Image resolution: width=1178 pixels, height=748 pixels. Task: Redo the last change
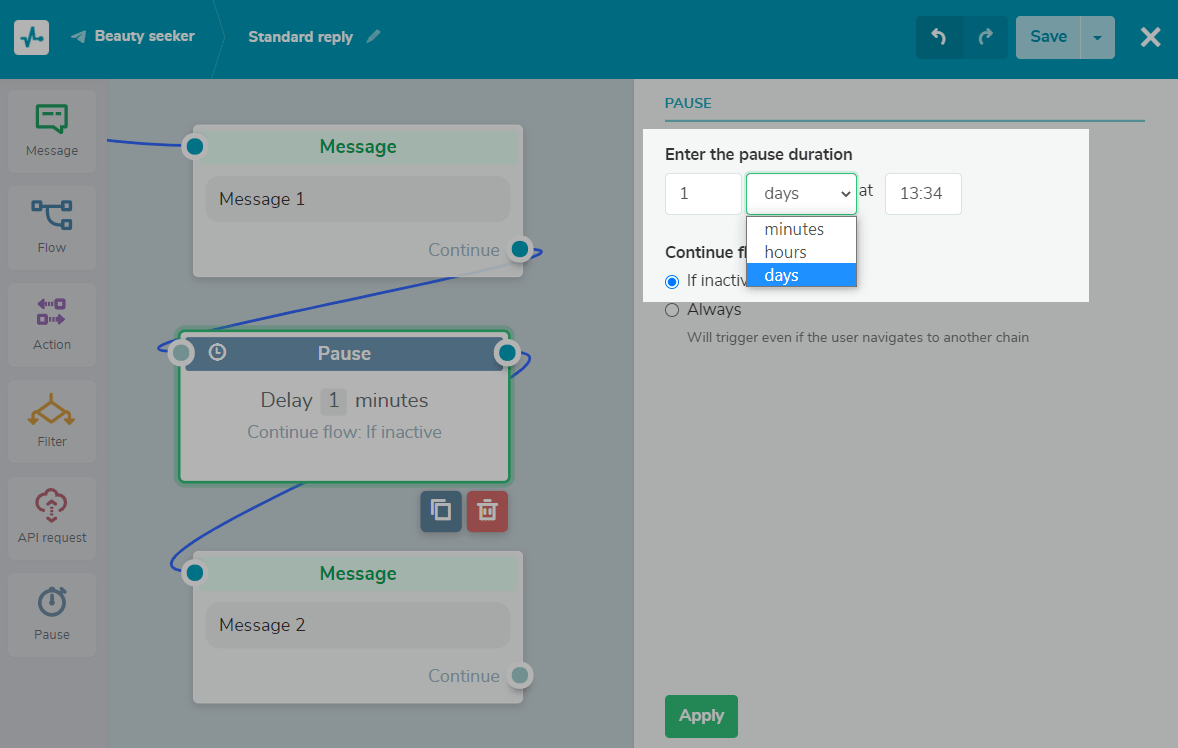click(x=985, y=37)
